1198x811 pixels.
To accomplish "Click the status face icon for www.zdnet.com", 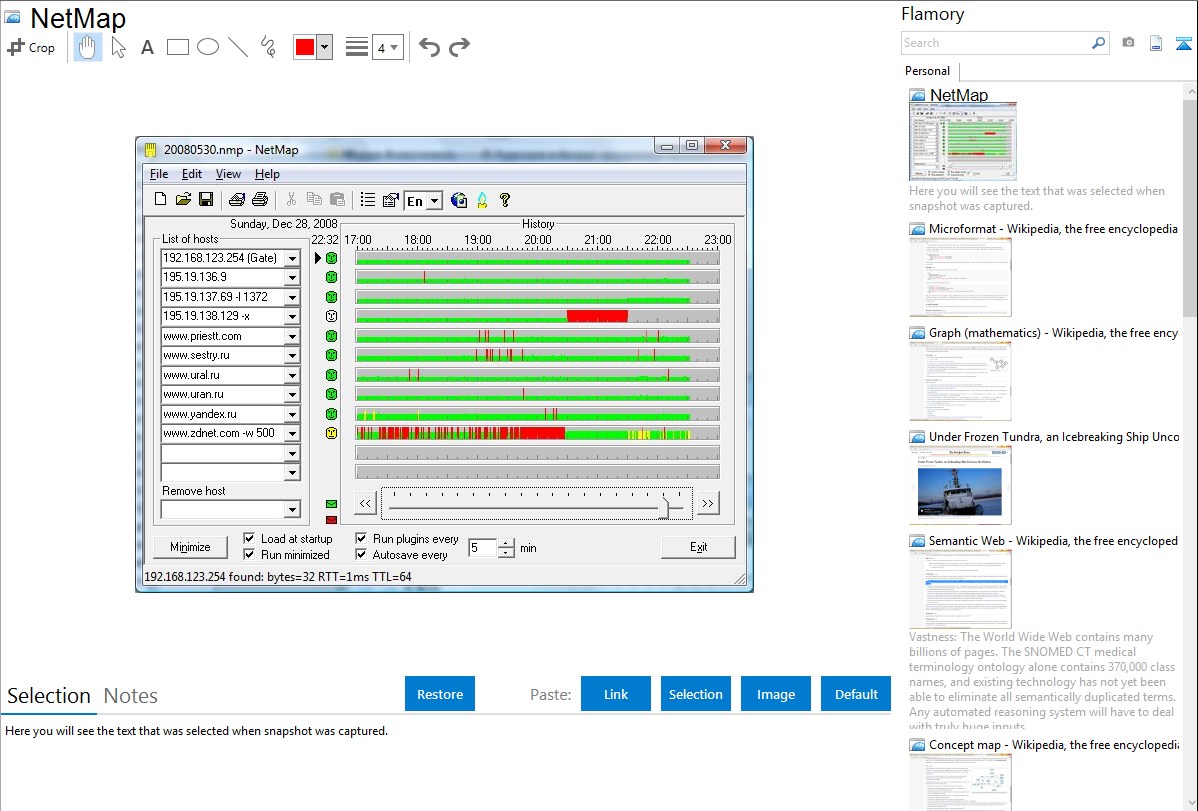I will [x=332, y=433].
